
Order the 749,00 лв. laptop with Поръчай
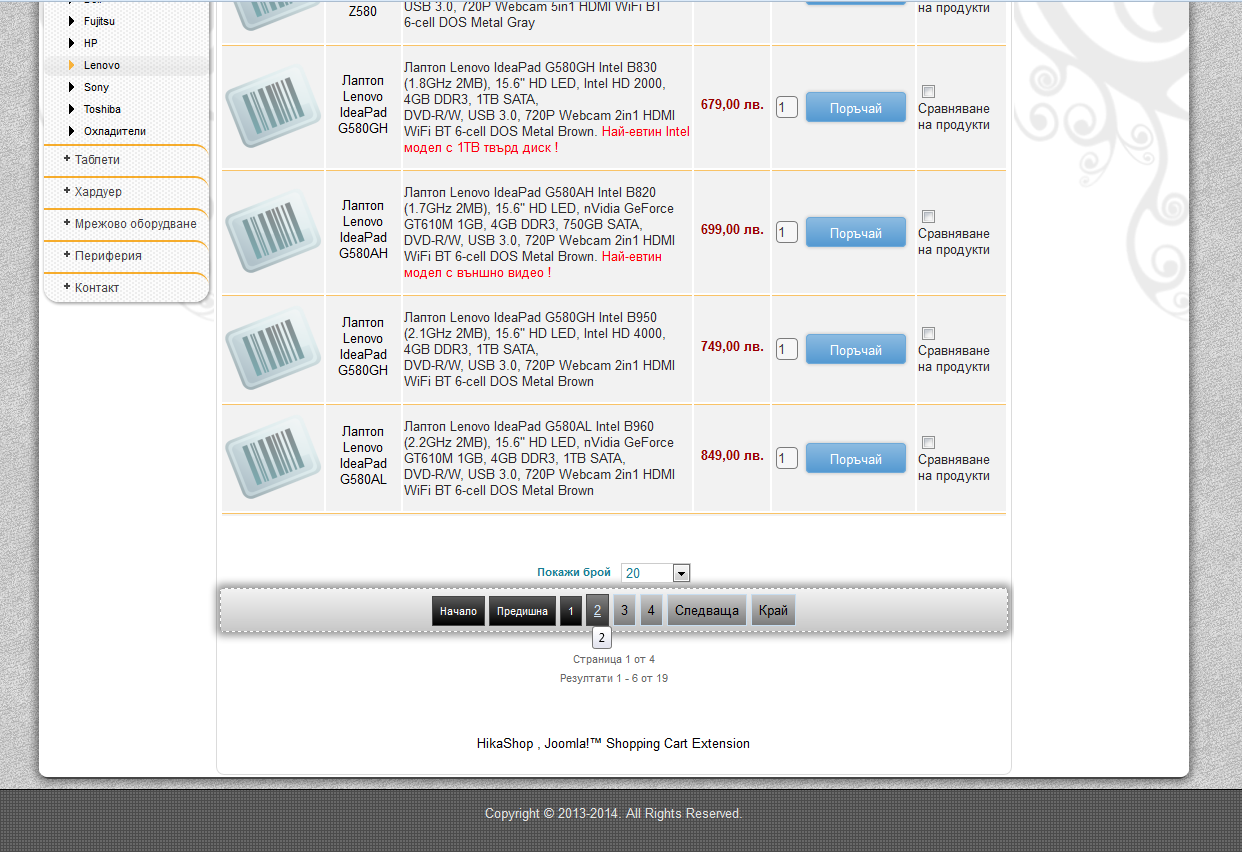click(856, 350)
